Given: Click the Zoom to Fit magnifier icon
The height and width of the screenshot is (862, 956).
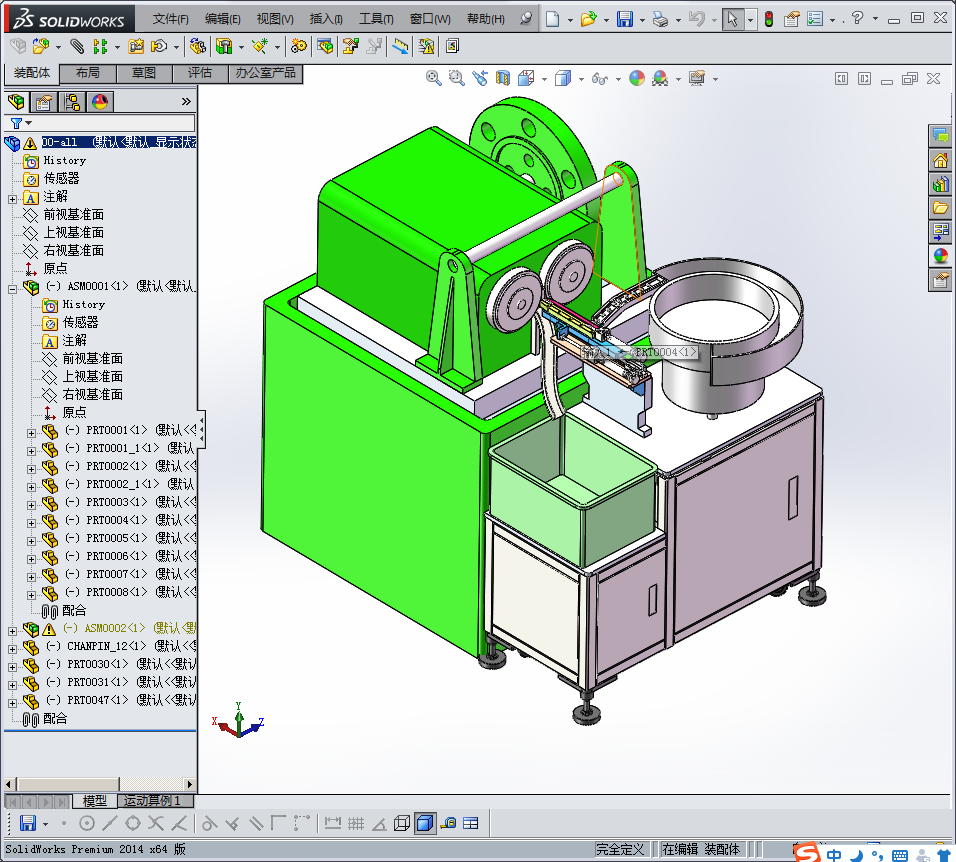Looking at the screenshot, I should click(x=433, y=78).
